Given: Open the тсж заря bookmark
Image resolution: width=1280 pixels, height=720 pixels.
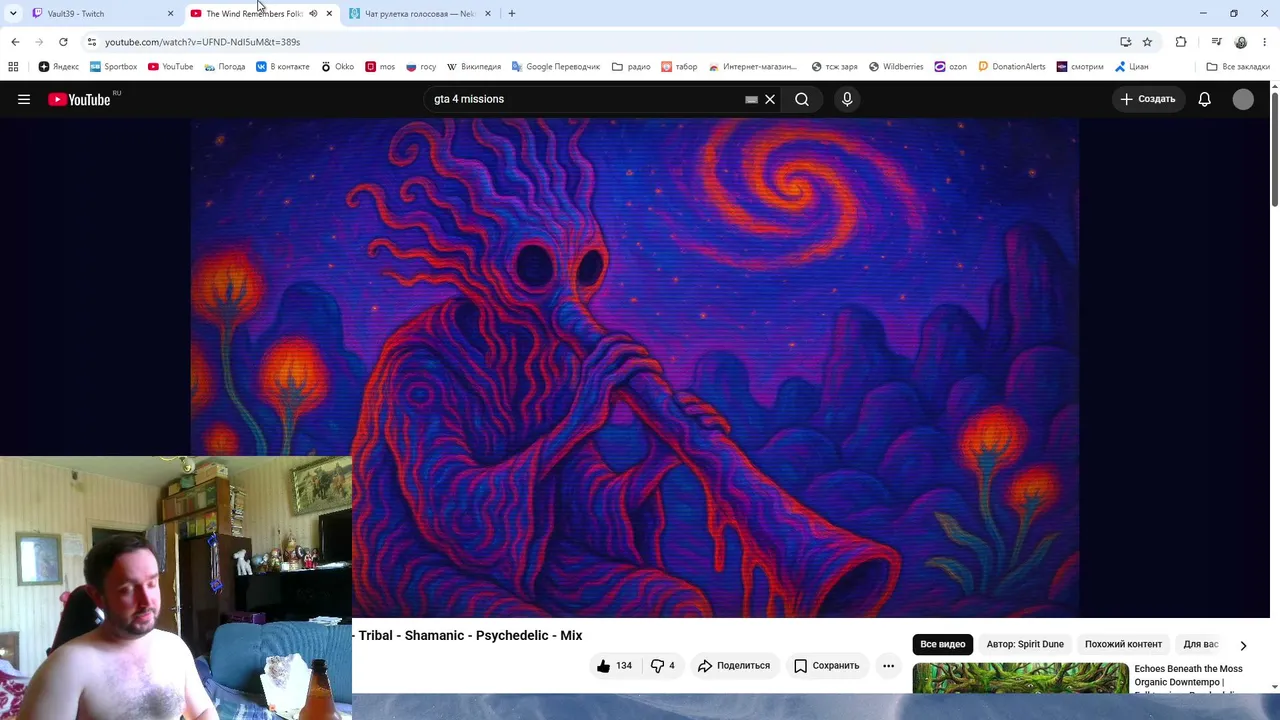Looking at the screenshot, I should click(x=834, y=67).
